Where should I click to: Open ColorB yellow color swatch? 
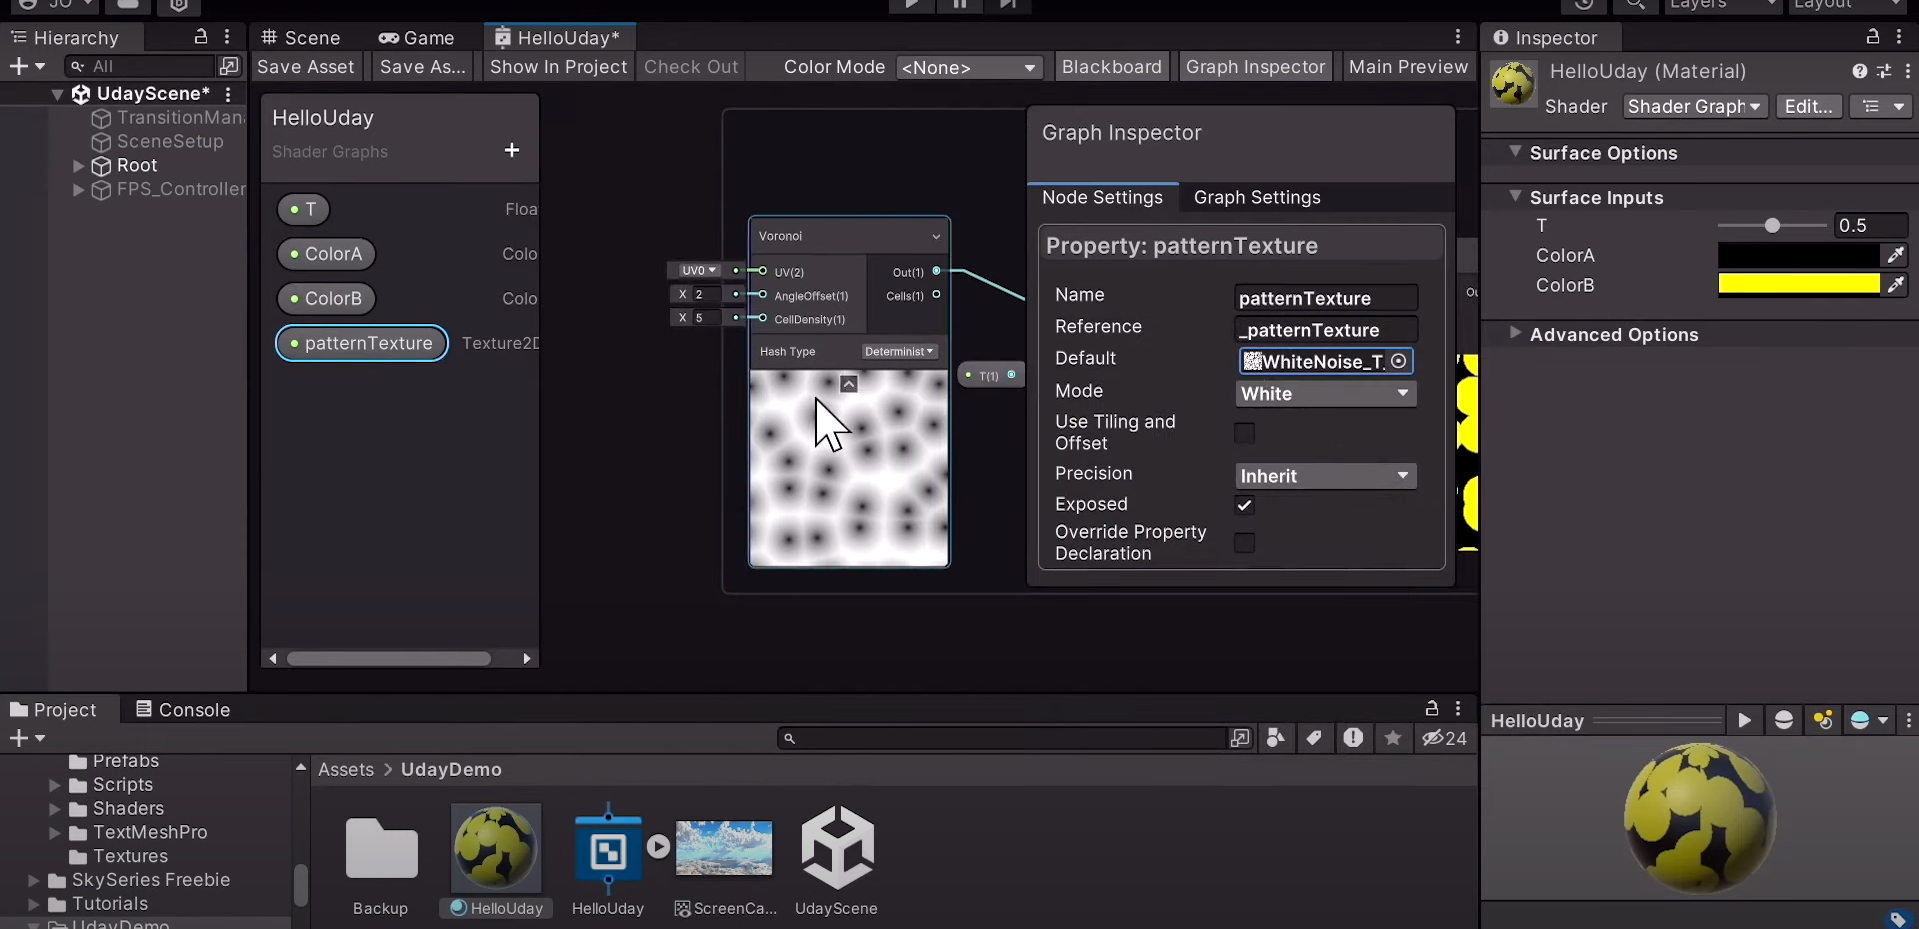1799,285
